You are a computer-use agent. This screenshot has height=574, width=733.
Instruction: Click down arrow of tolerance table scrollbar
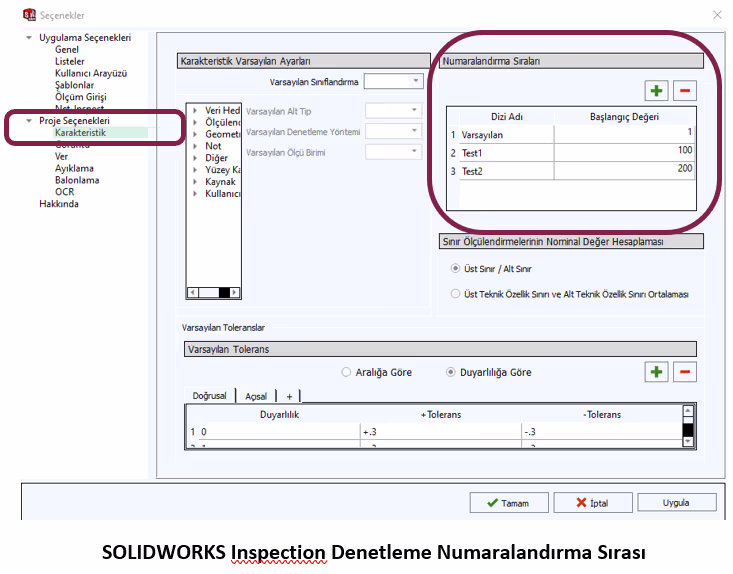pos(688,441)
